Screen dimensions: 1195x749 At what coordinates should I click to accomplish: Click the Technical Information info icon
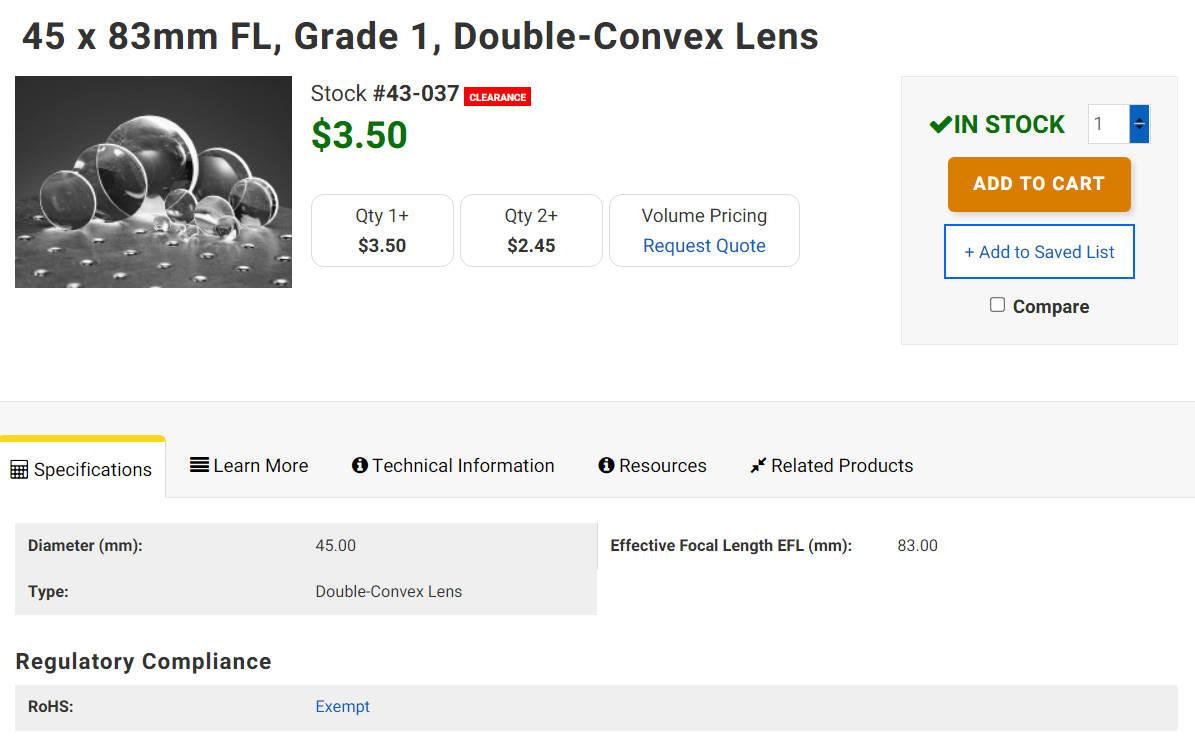coord(360,466)
